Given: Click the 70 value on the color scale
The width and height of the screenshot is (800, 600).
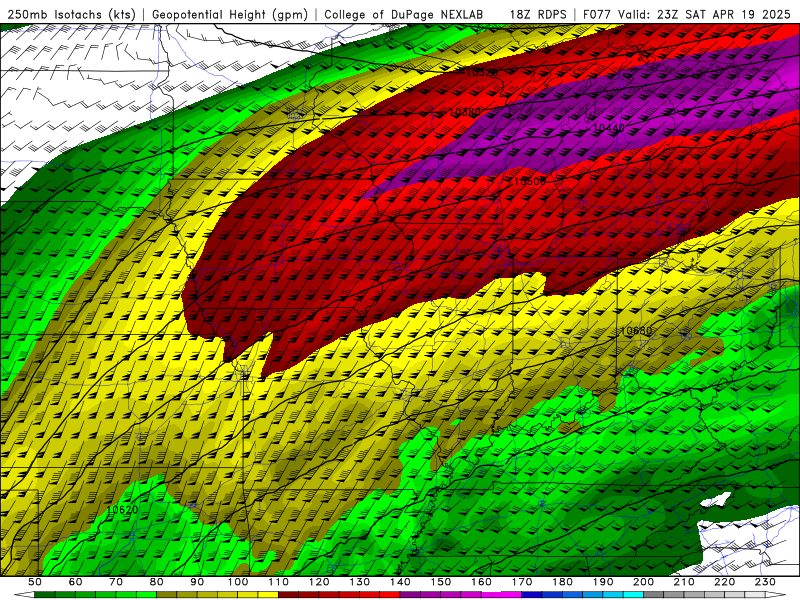Looking at the screenshot, I should tap(116, 582).
